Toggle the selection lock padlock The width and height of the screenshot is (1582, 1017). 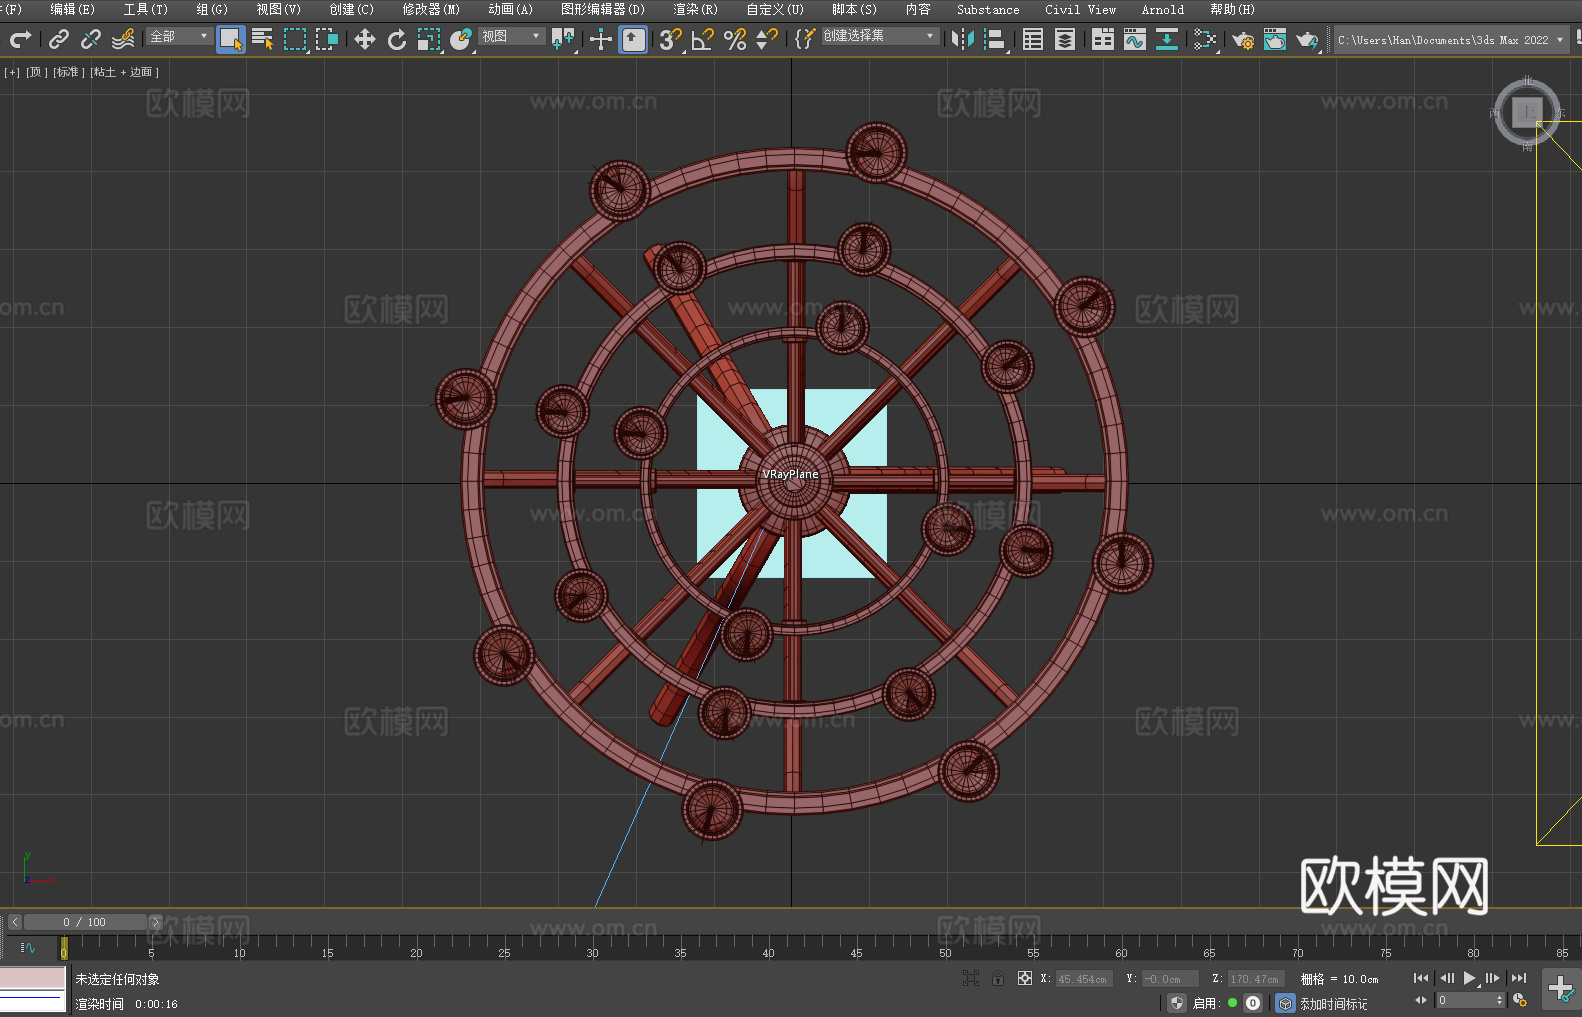tap(997, 978)
